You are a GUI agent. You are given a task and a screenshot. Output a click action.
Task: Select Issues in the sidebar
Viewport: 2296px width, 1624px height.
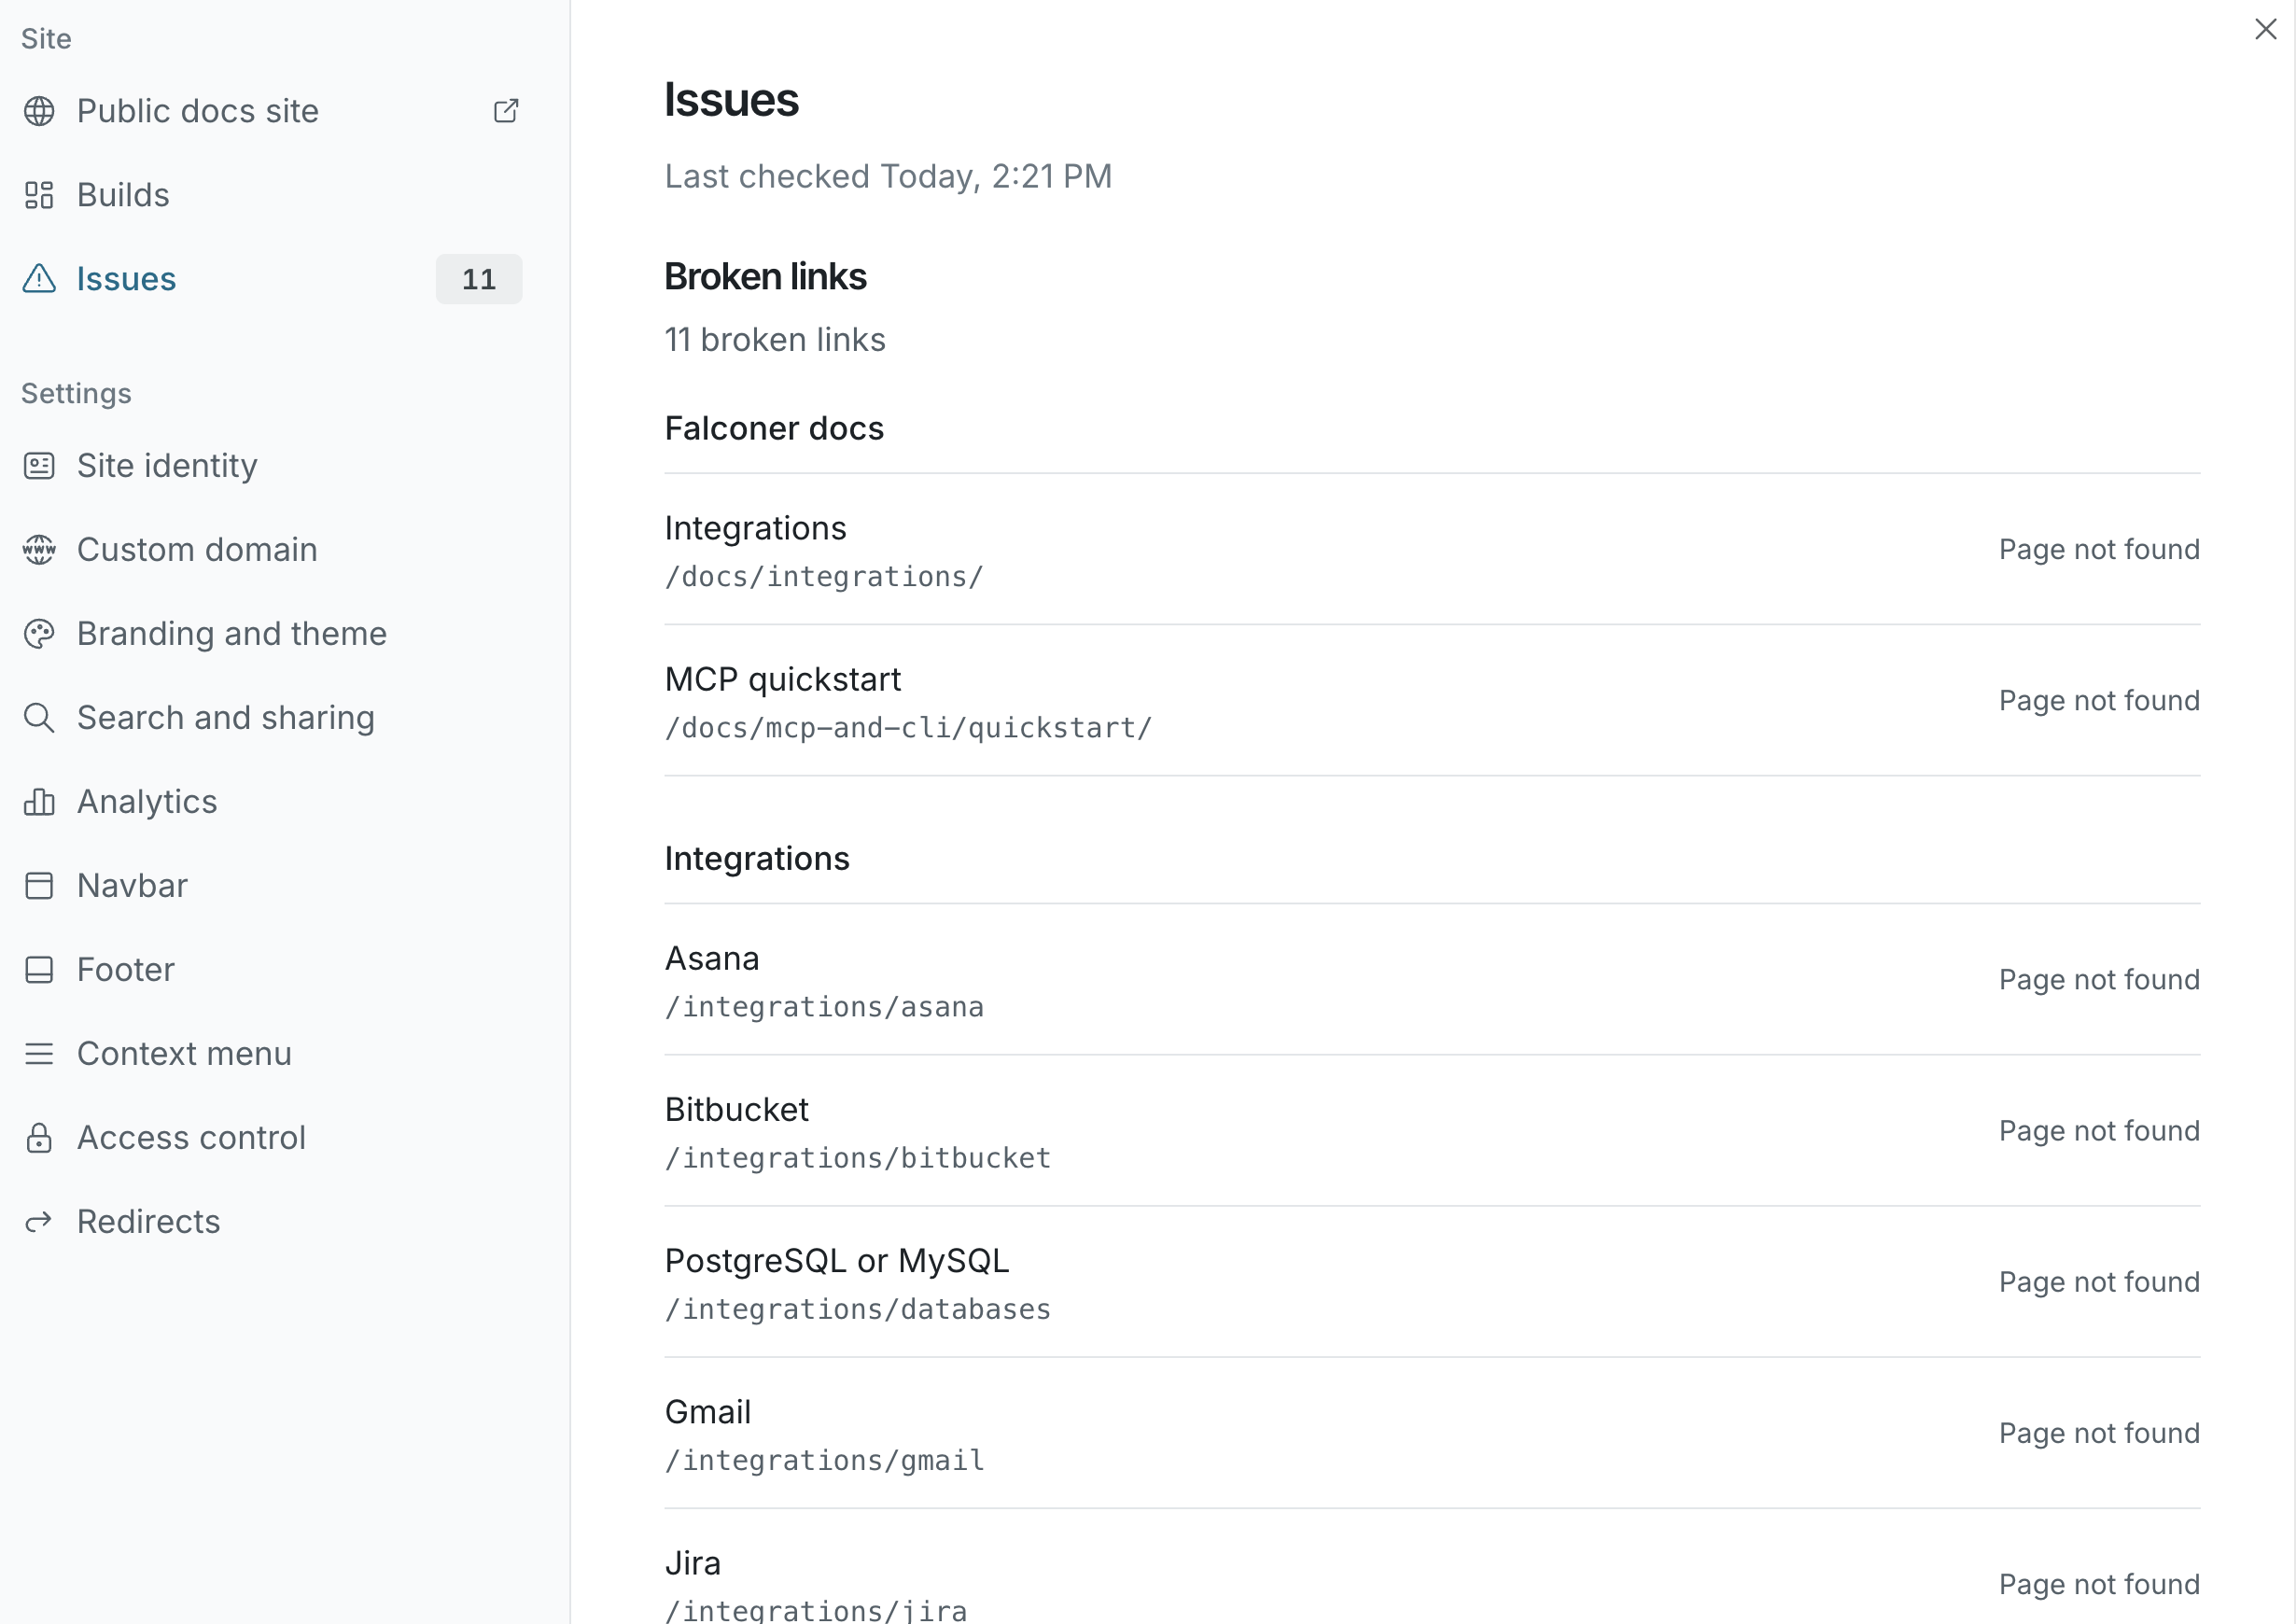pos(271,279)
